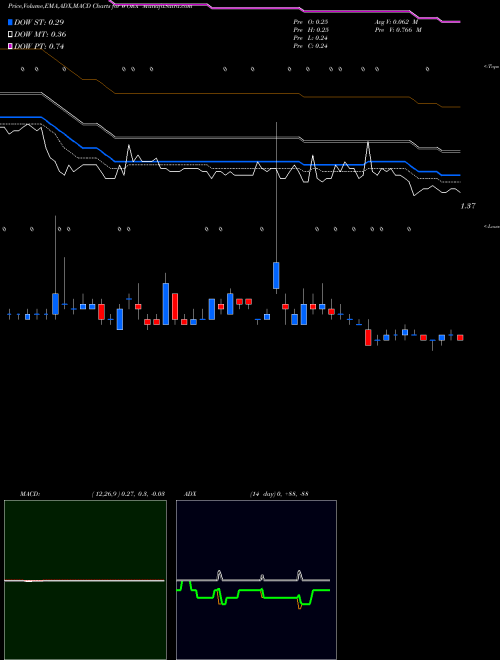Click the 'MACD:' heading label
Viewport: 500px width, 660px height.
[30, 494]
